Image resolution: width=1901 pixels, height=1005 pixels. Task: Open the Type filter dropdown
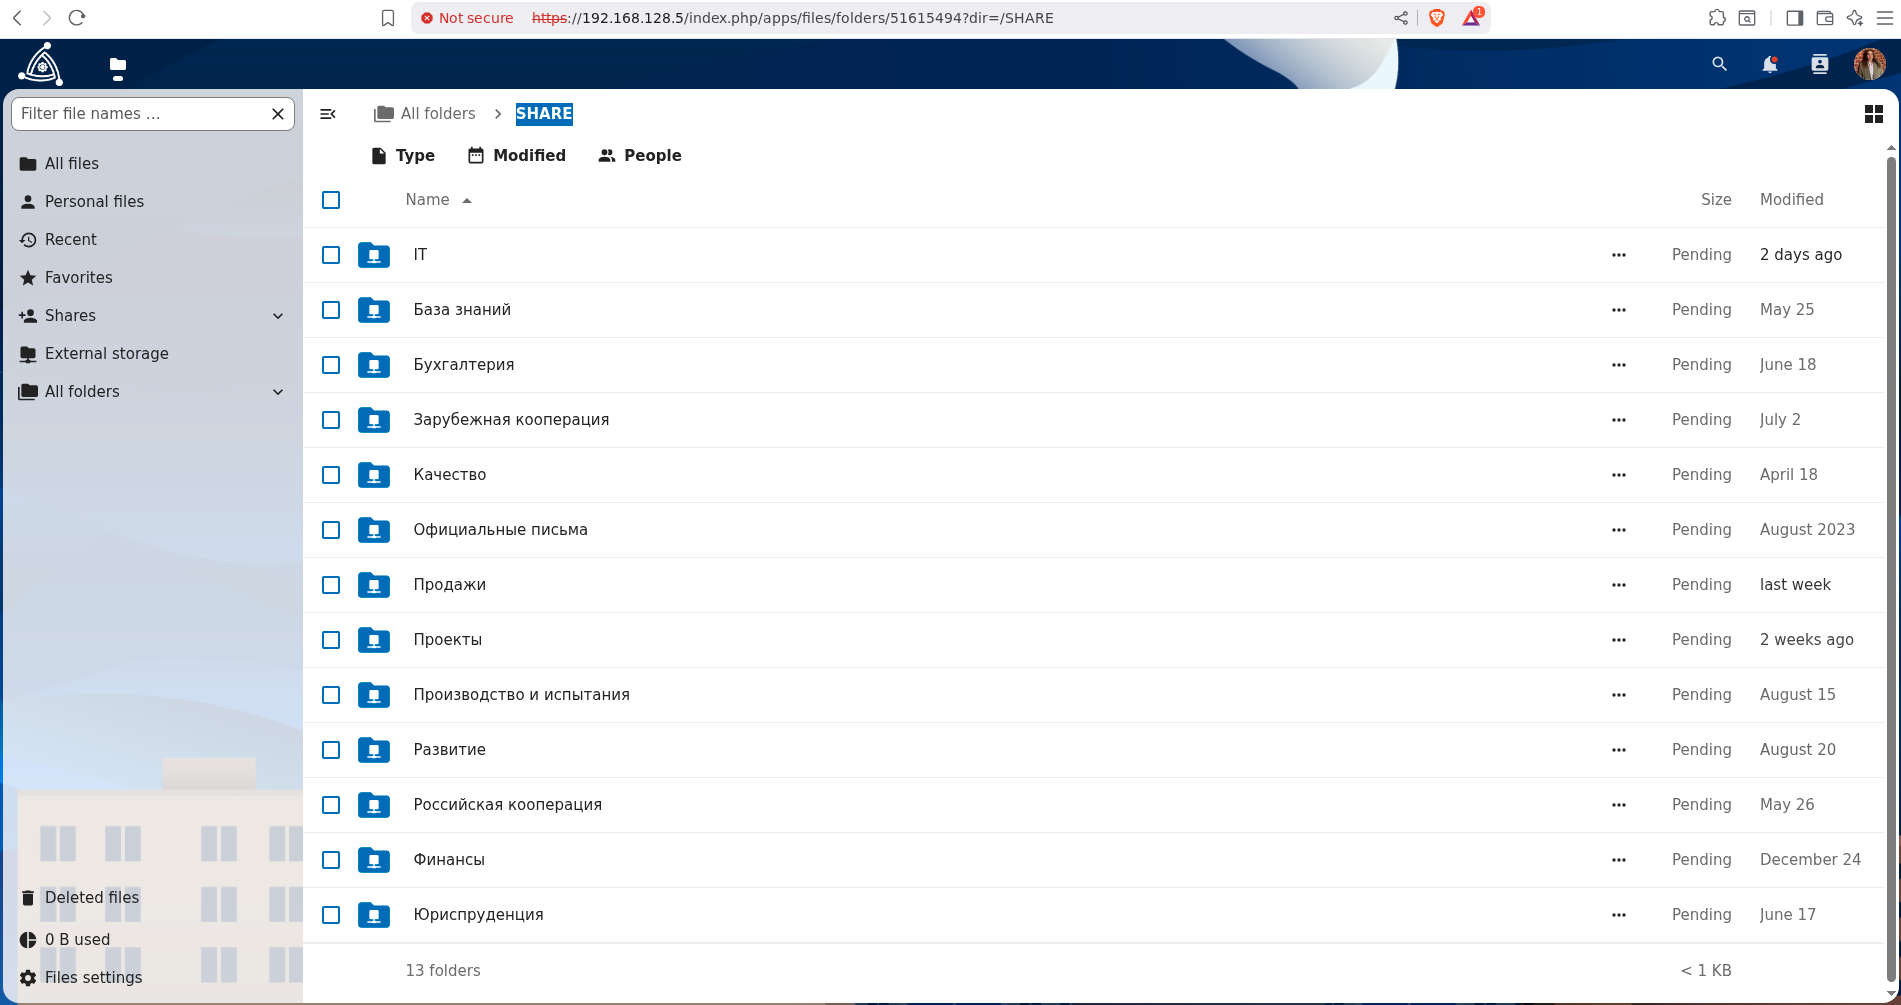pyautogui.click(x=403, y=156)
